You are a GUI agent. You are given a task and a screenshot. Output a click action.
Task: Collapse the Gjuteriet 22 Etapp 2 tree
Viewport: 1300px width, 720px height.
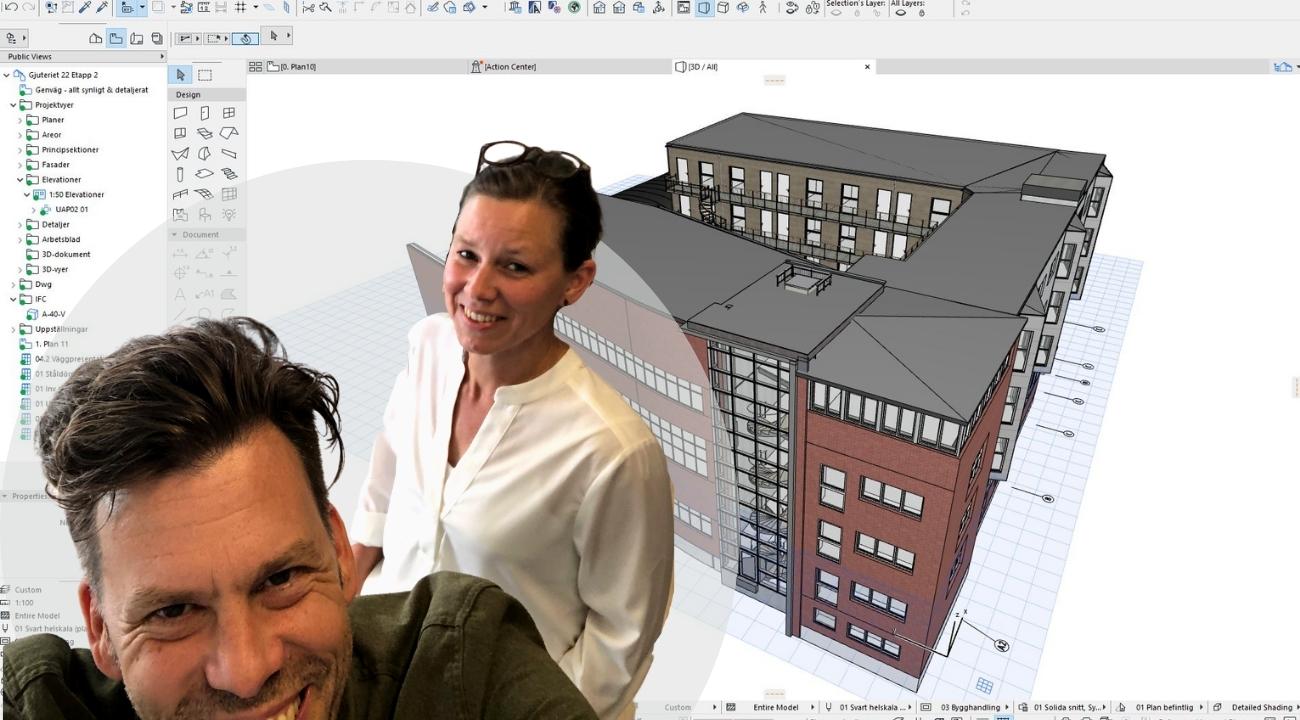click(6, 75)
